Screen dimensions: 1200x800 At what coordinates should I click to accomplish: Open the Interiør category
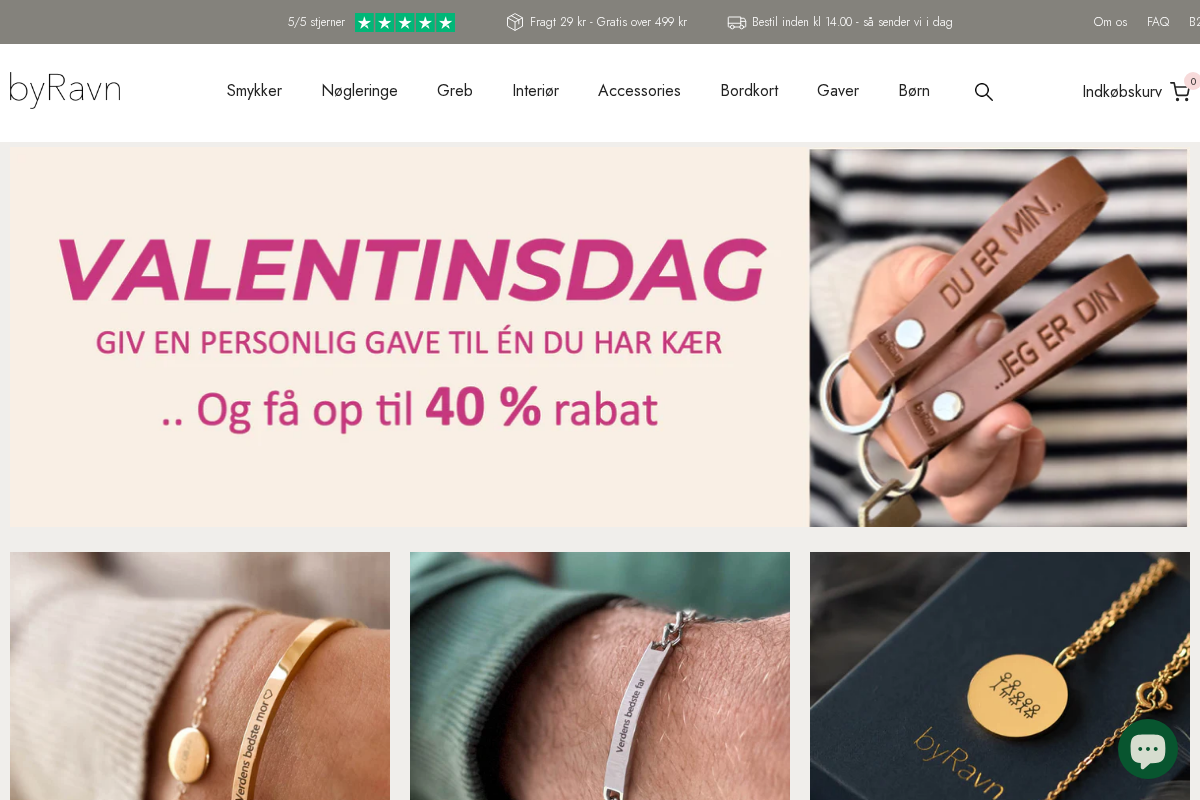tap(535, 91)
